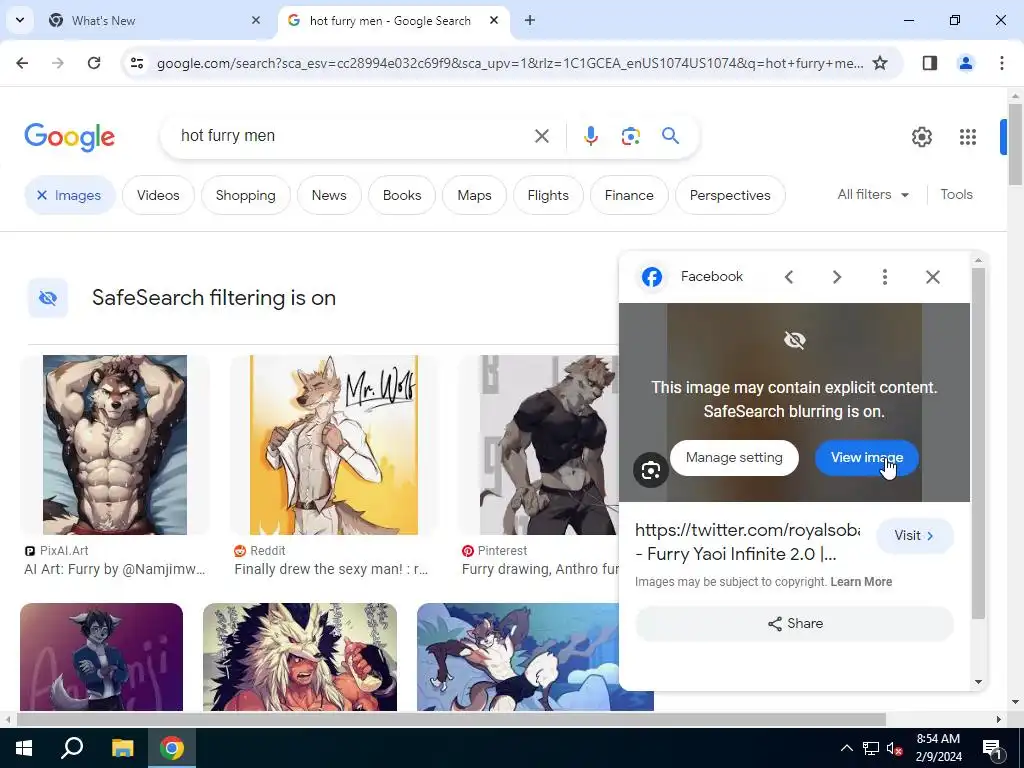Open the Google apps grid
Screen dimensions: 1024x768
point(968,136)
